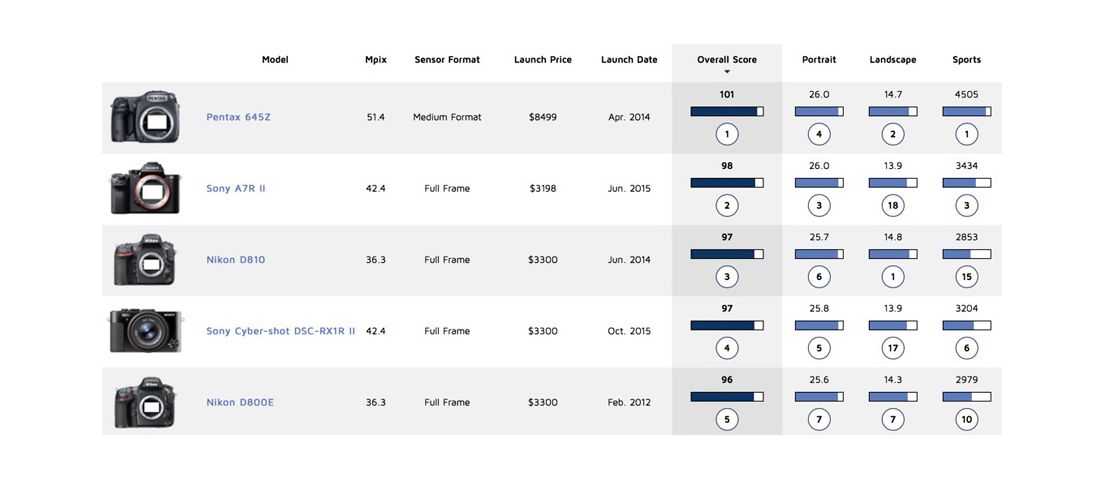This screenshot has height=479, width=1103.
Task: Sort by Mpix column header
Action: [x=376, y=60]
